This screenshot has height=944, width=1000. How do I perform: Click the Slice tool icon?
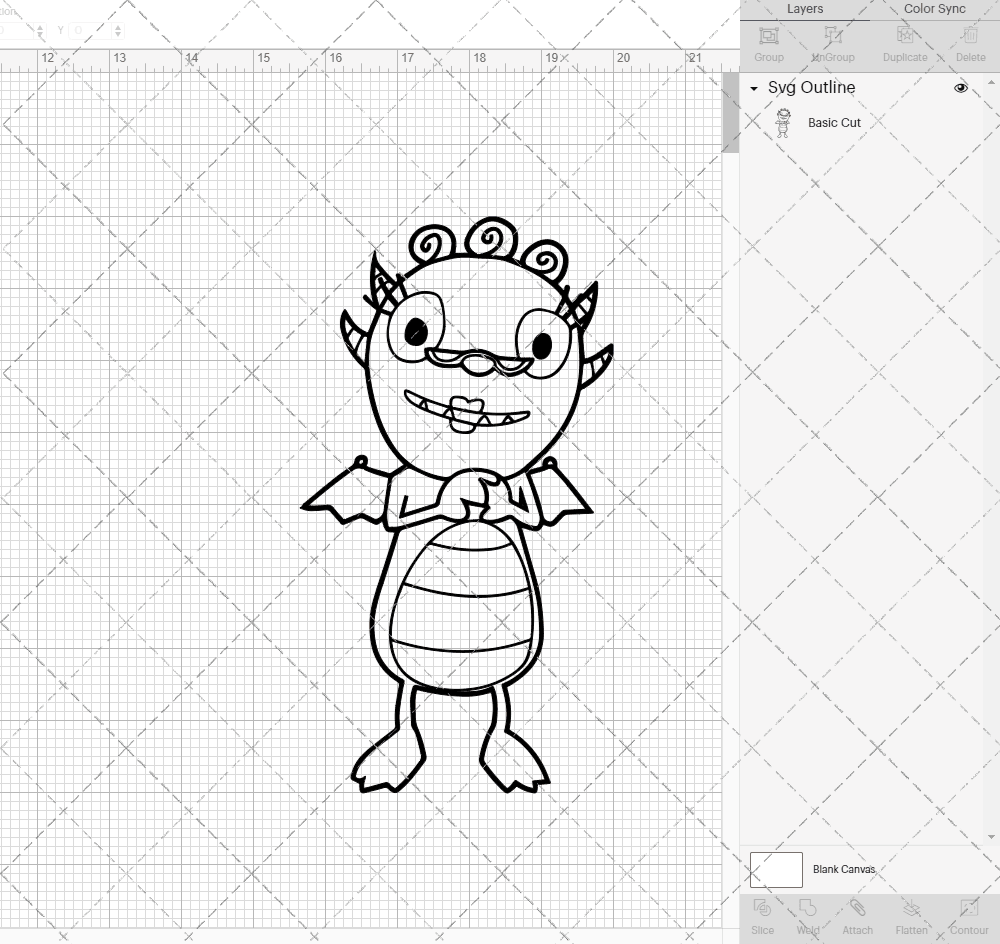[762, 908]
